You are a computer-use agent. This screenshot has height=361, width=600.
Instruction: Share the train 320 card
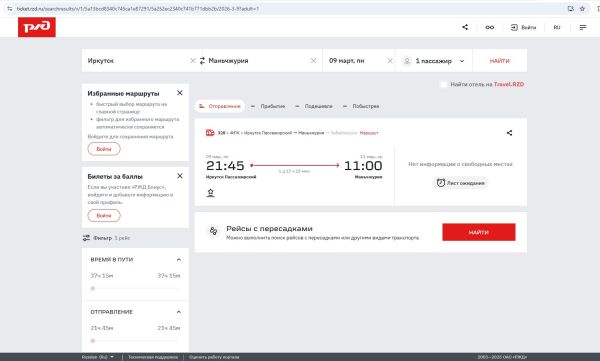pos(509,133)
